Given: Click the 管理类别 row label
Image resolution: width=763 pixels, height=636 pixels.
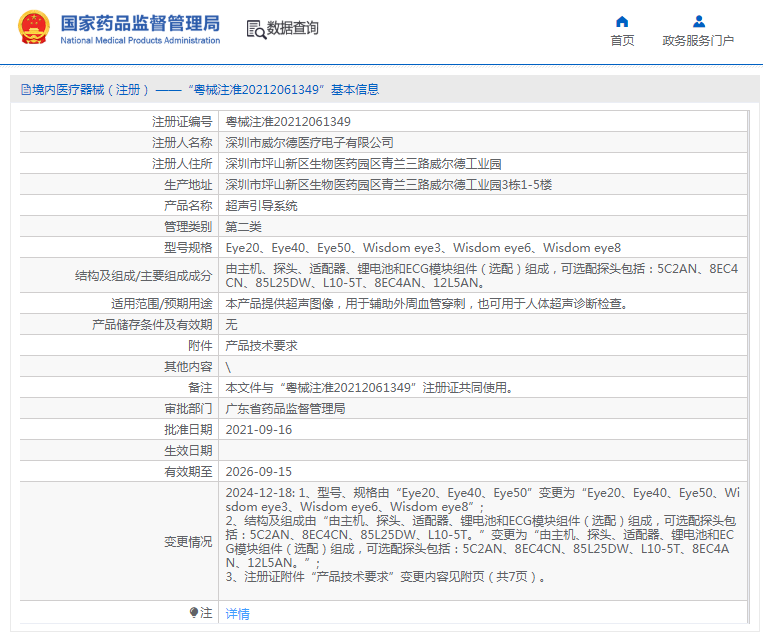Looking at the screenshot, I should coord(188,227).
